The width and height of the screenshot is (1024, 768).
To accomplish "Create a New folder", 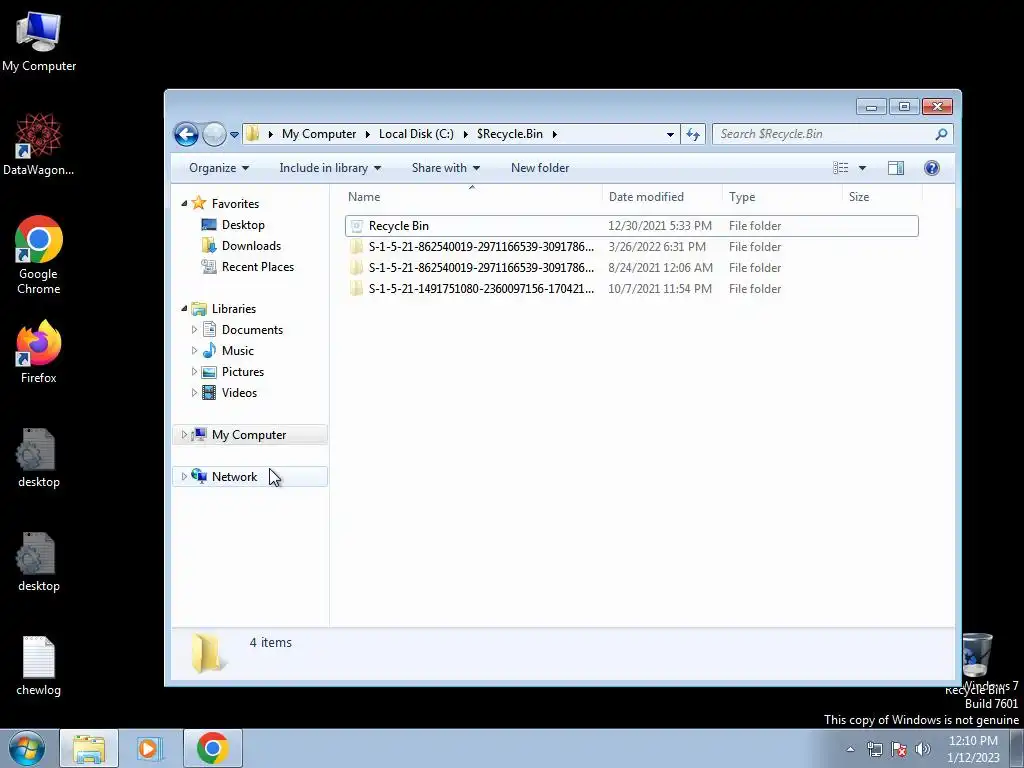I will click(x=540, y=168).
